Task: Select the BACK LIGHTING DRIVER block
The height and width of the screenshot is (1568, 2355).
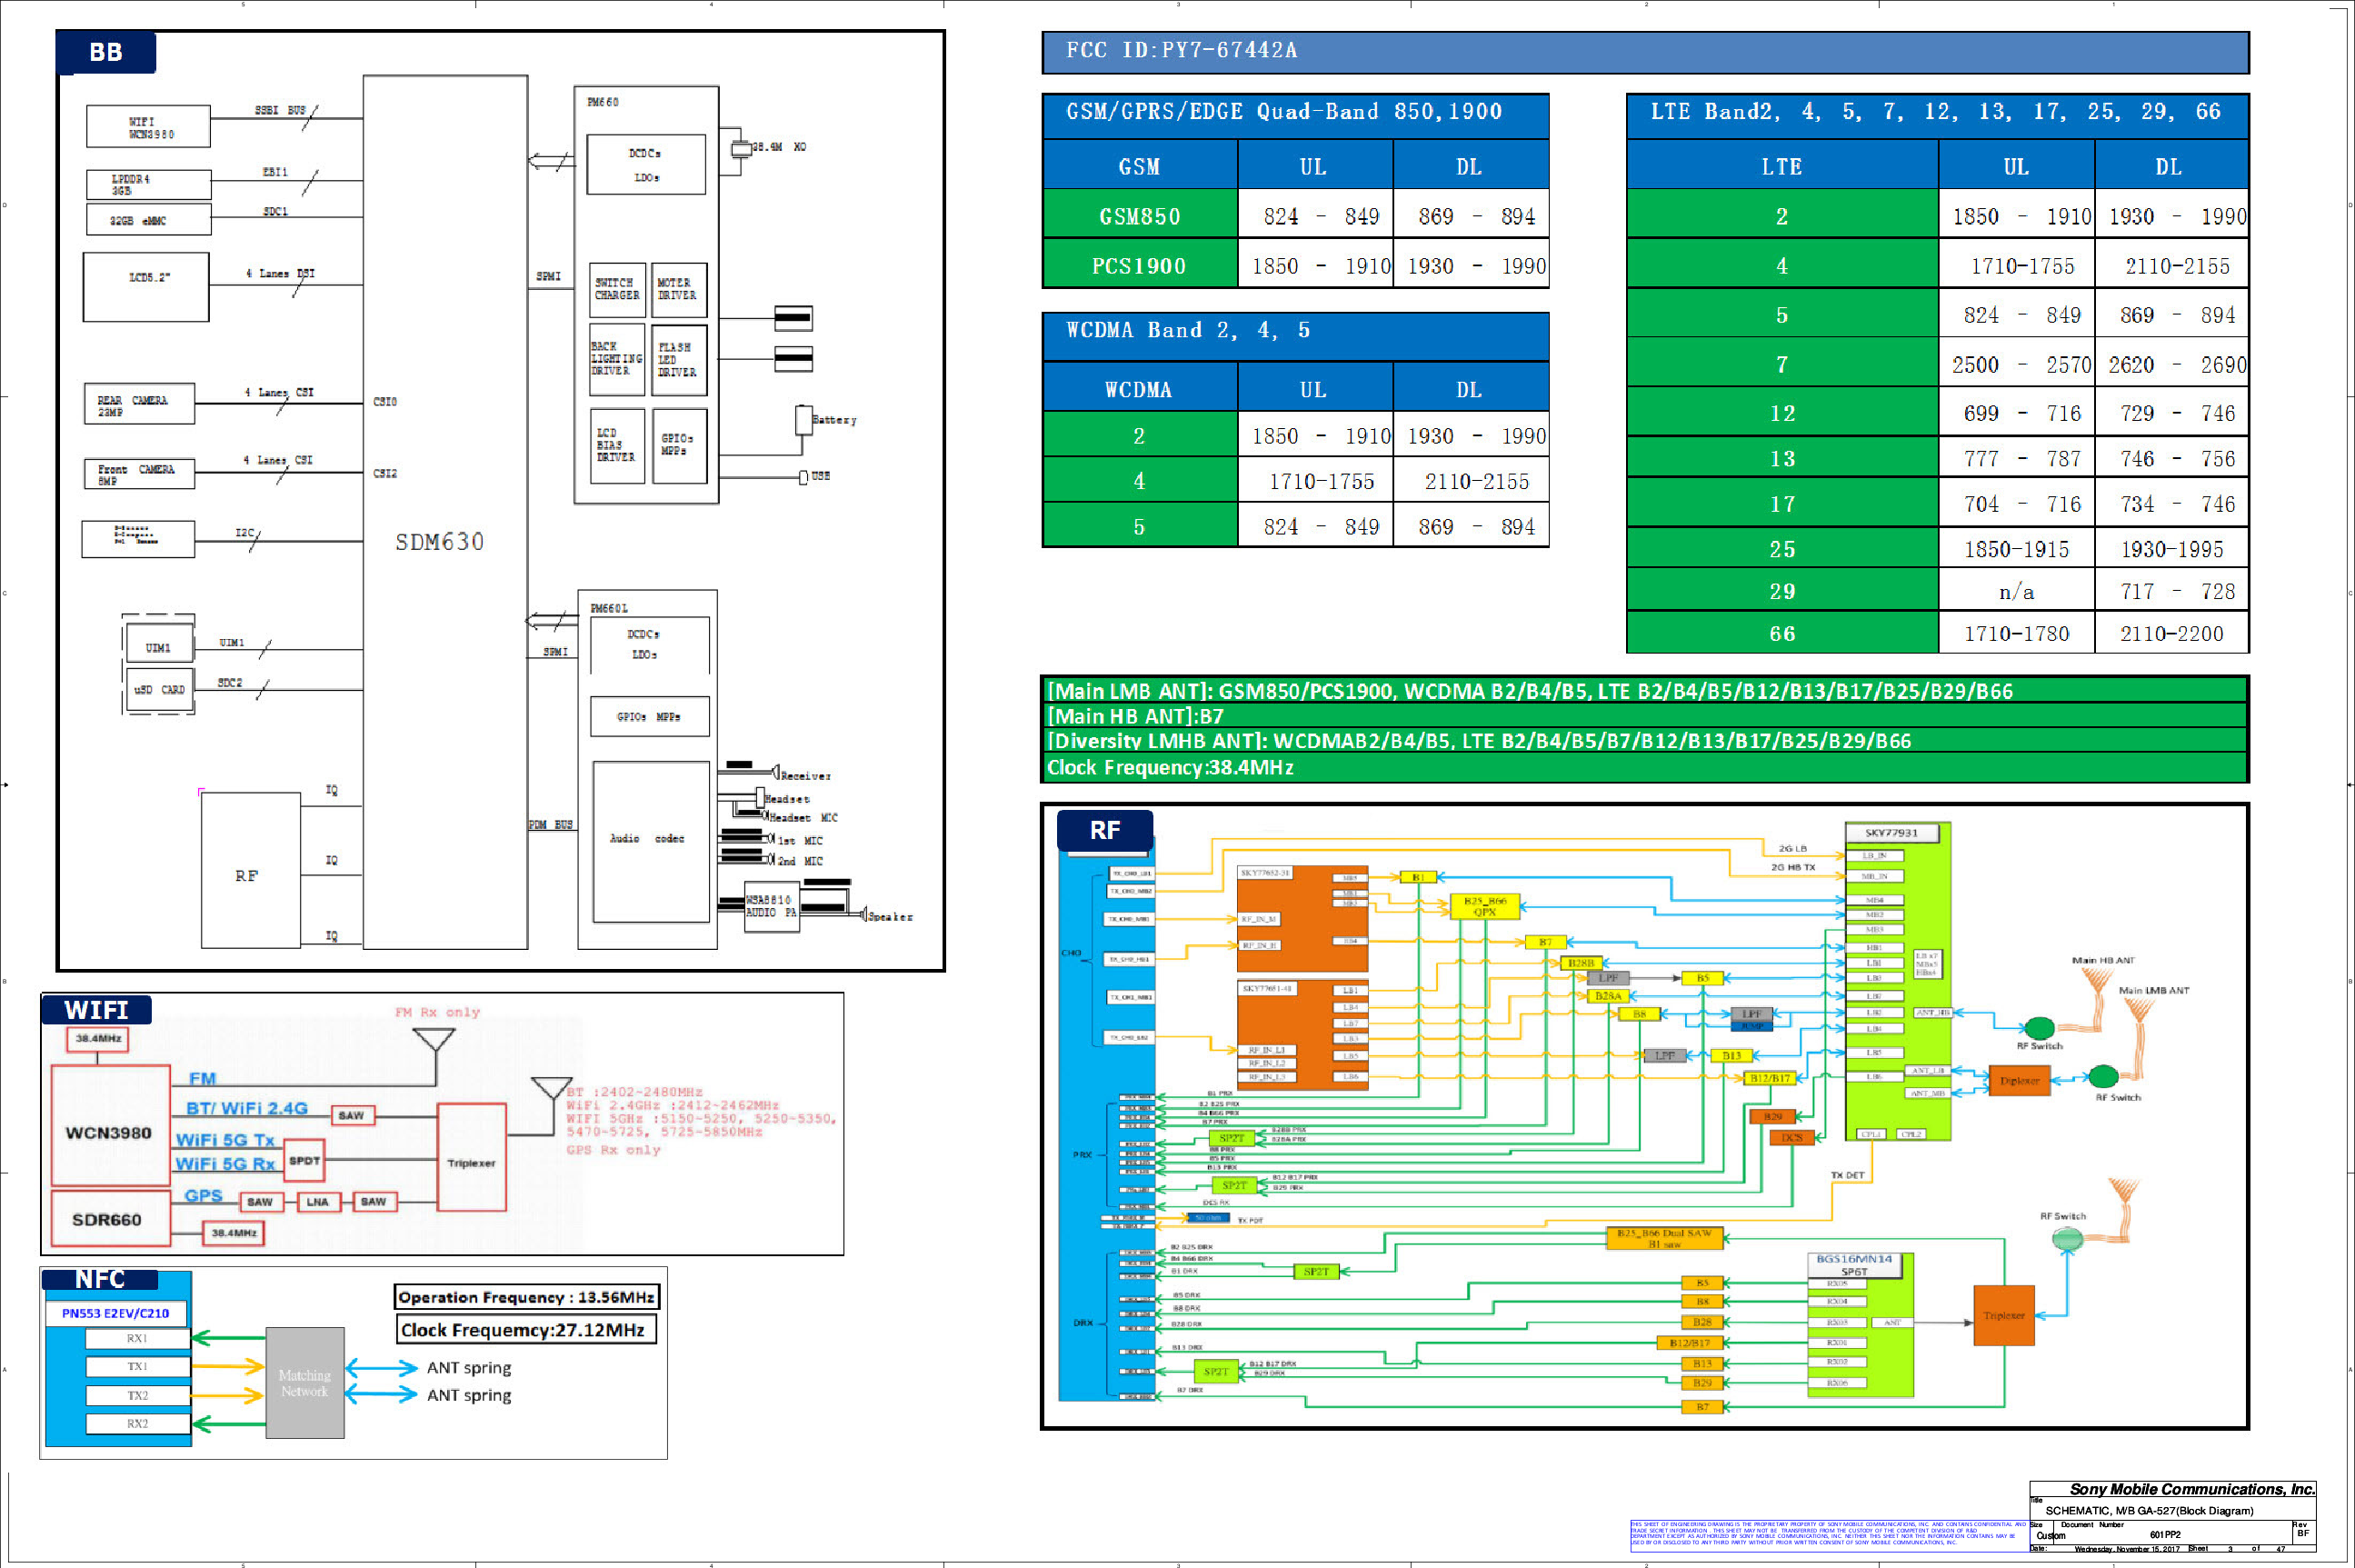Action: (x=617, y=359)
